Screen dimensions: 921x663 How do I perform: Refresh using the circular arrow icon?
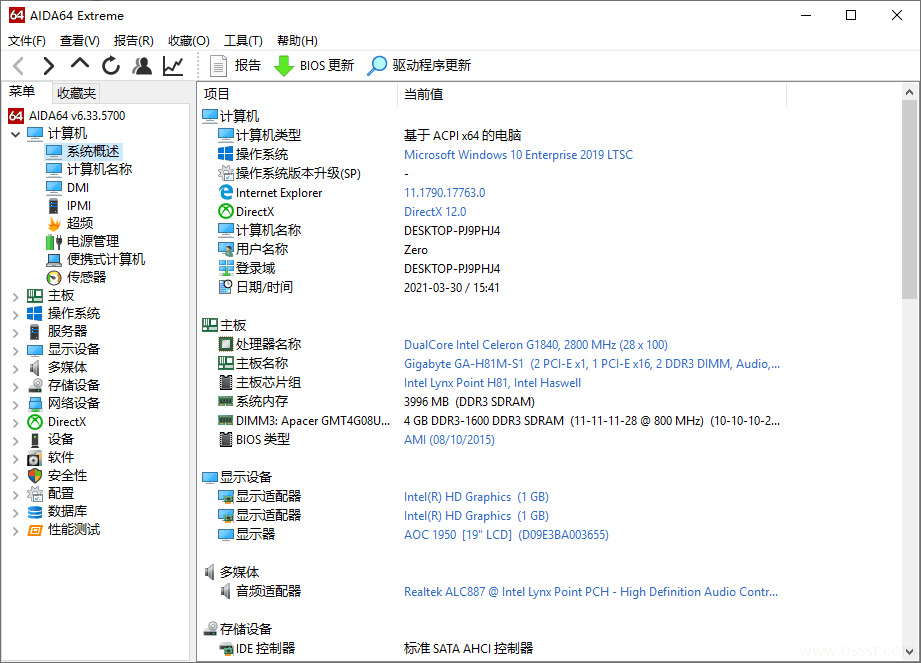click(x=111, y=65)
